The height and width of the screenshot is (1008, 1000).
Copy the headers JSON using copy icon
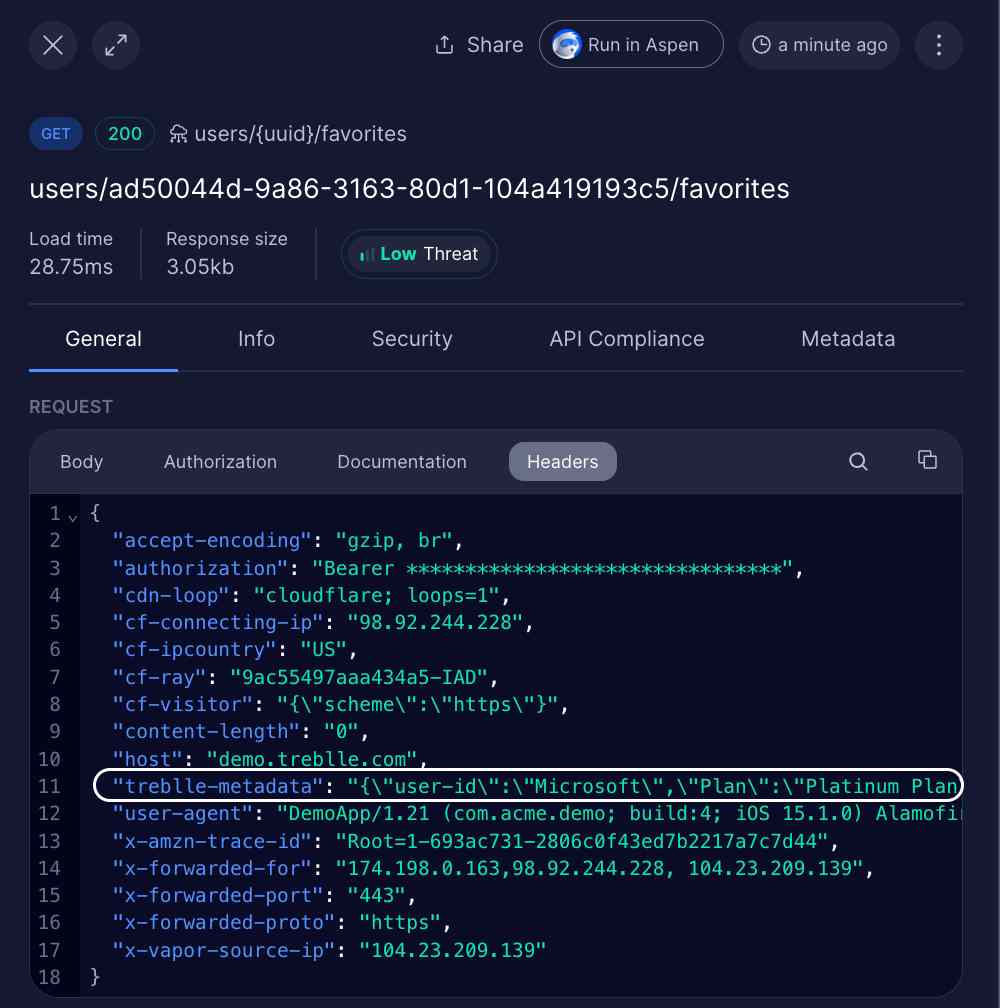point(927,460)
